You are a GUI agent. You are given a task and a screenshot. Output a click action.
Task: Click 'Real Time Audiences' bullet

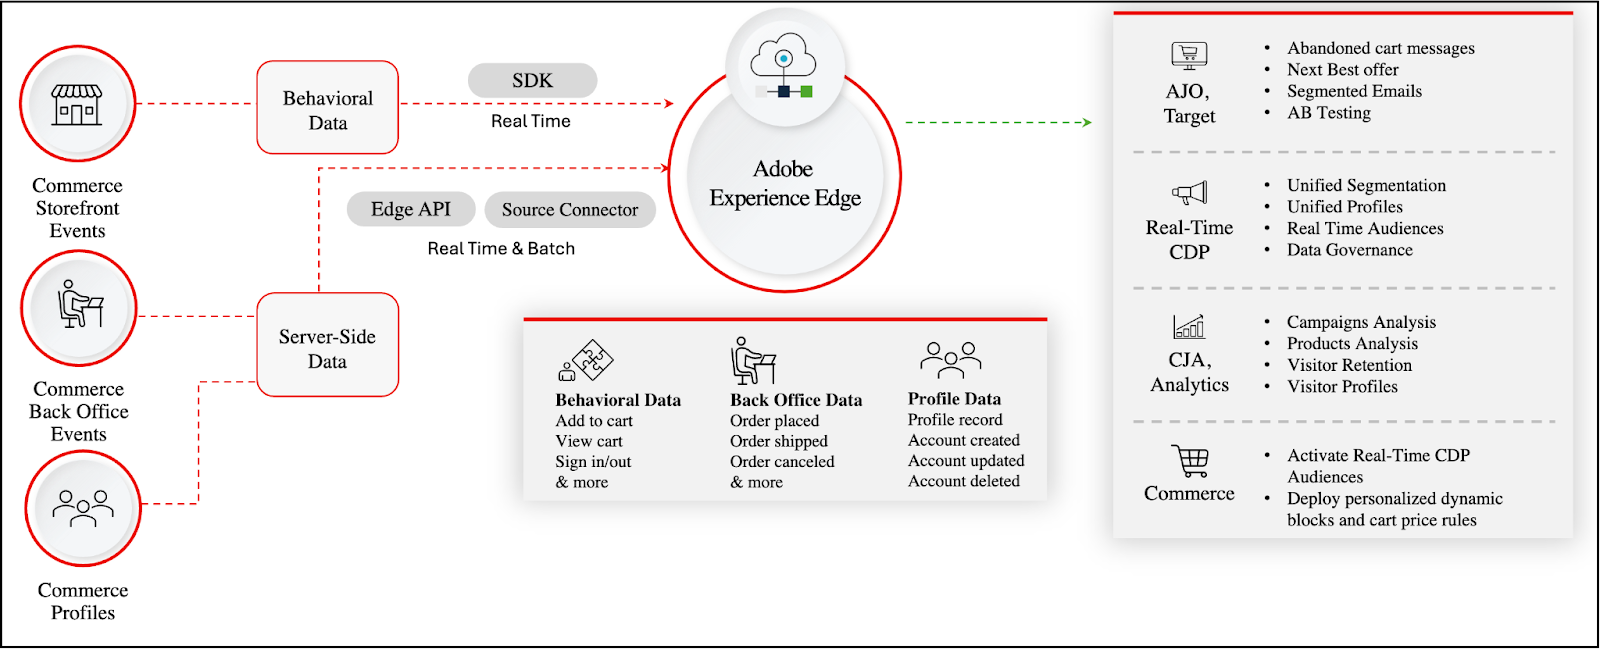point(1365,228)
